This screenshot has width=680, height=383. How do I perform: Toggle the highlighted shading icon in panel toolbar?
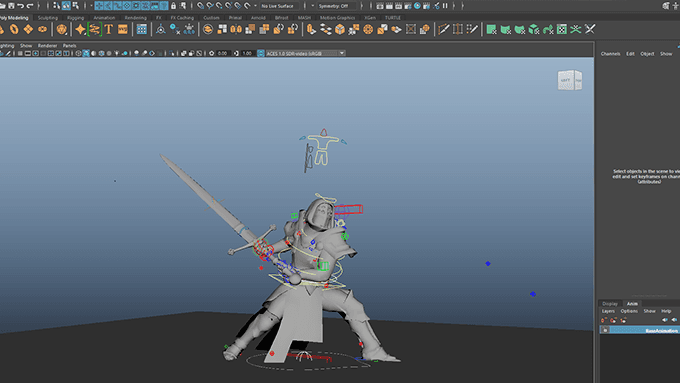click(86, 53)
